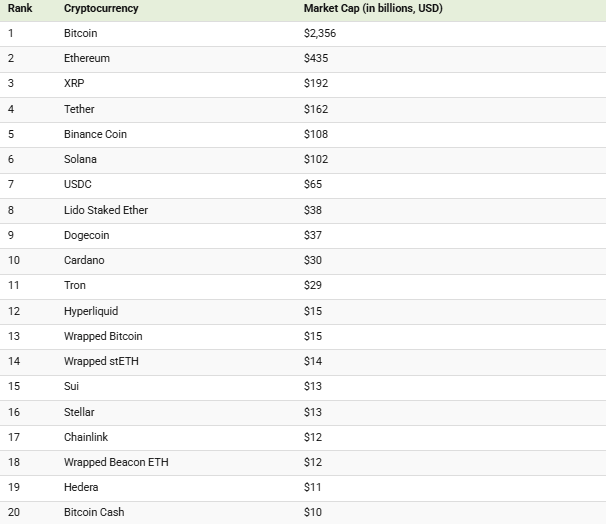The width and height of the screenshot is (606, 524).
Task: Click the Market Cap column header
Action: click(373, 9)
